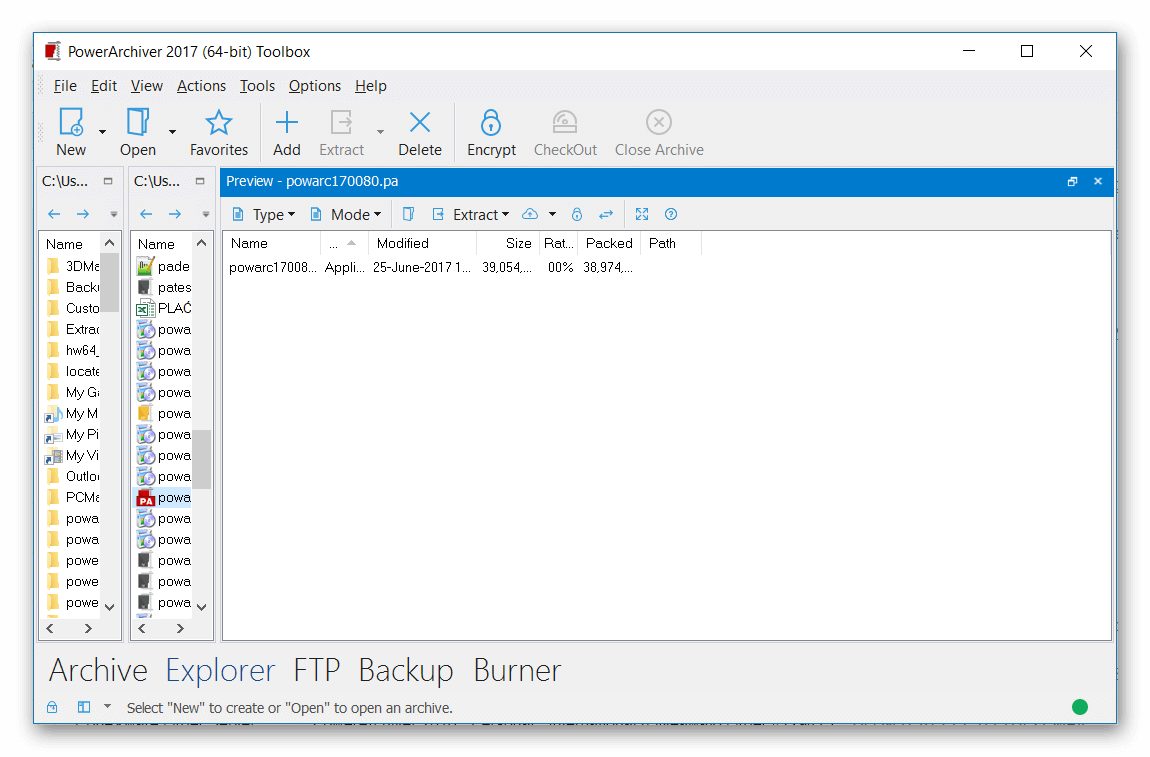Viewport: 1150px width, 757px height.
Task: Click the Add files icon
Action: (x=287, y=123)
